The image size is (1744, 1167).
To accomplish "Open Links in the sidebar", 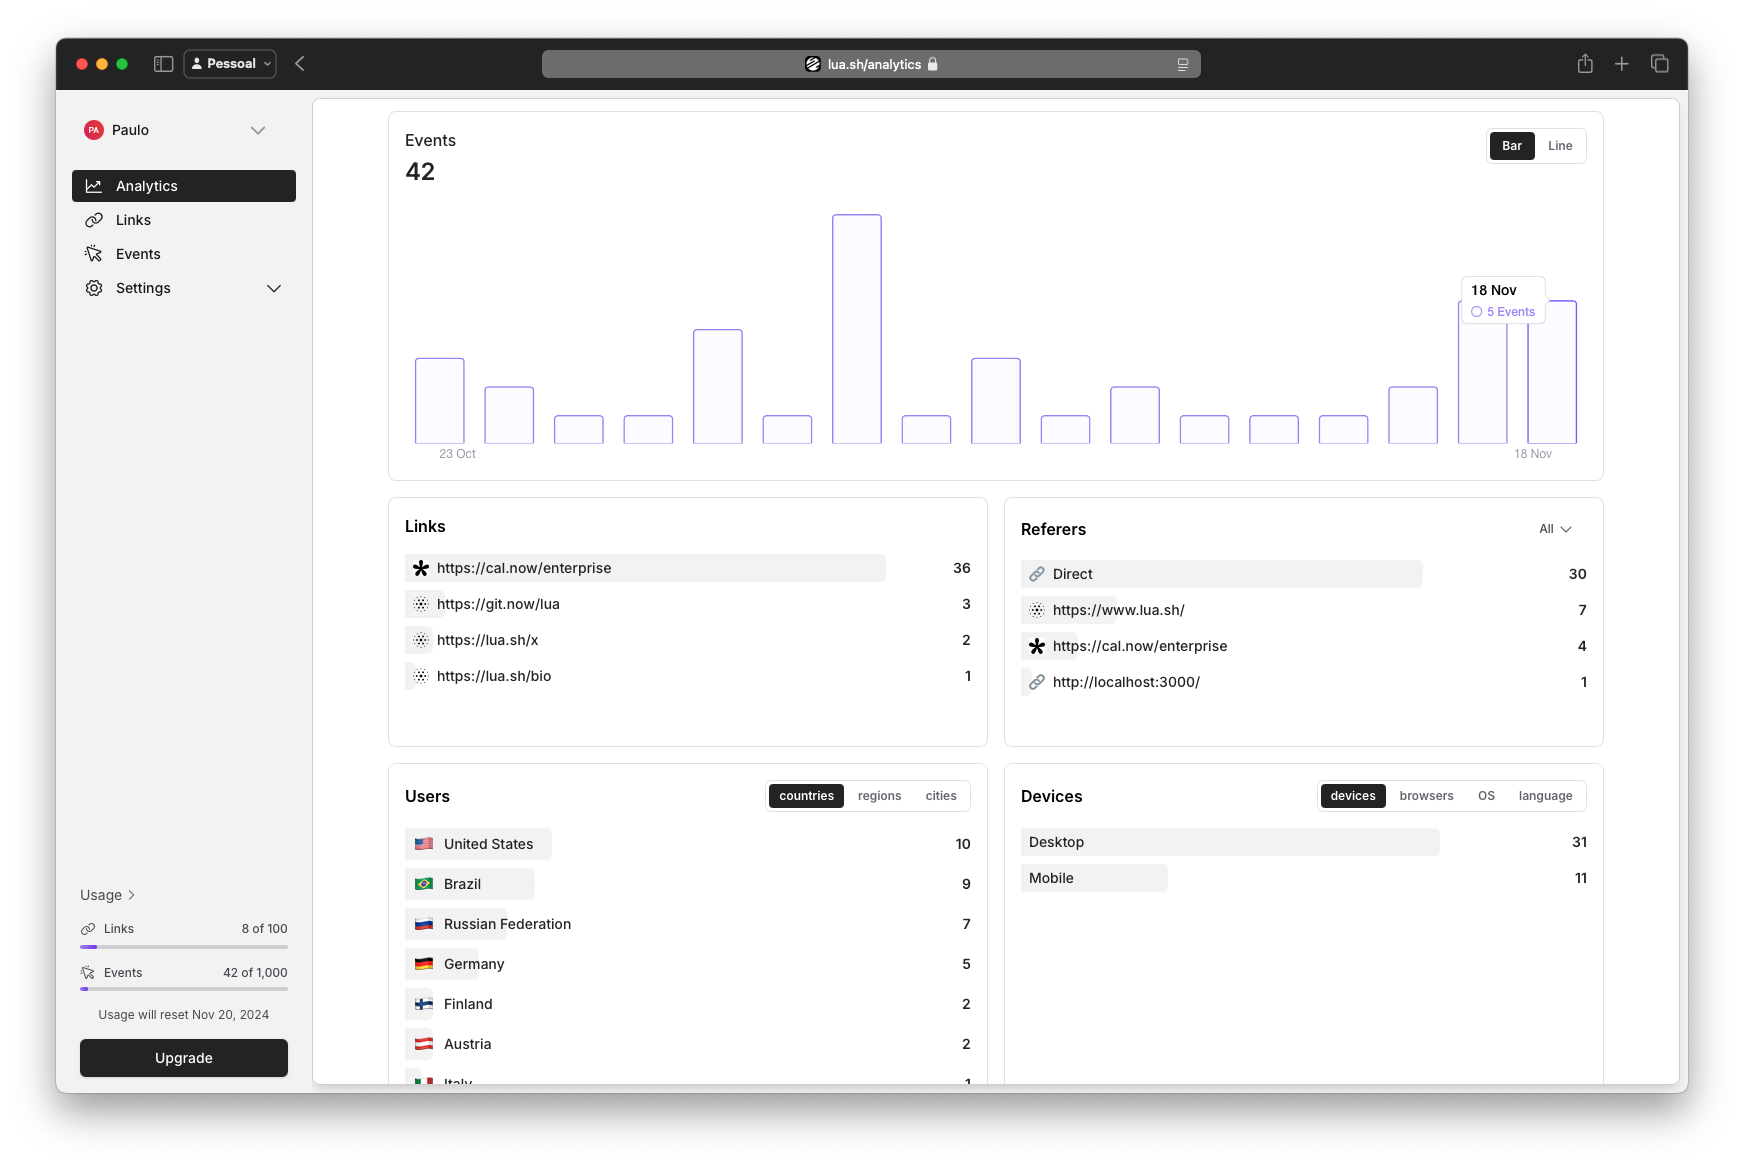I will [184, 220].
